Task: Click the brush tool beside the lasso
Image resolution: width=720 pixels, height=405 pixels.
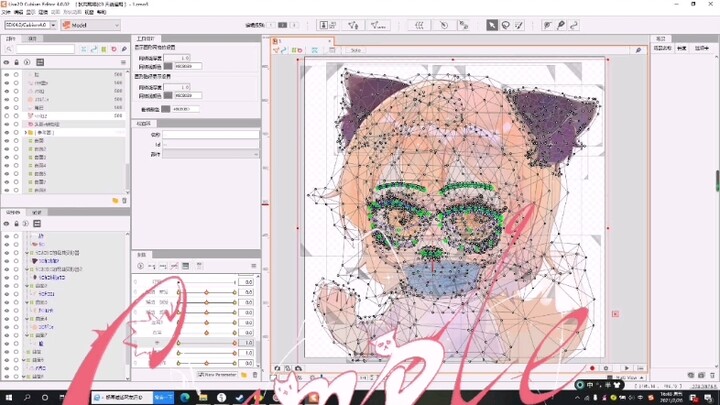Action: 520,25
